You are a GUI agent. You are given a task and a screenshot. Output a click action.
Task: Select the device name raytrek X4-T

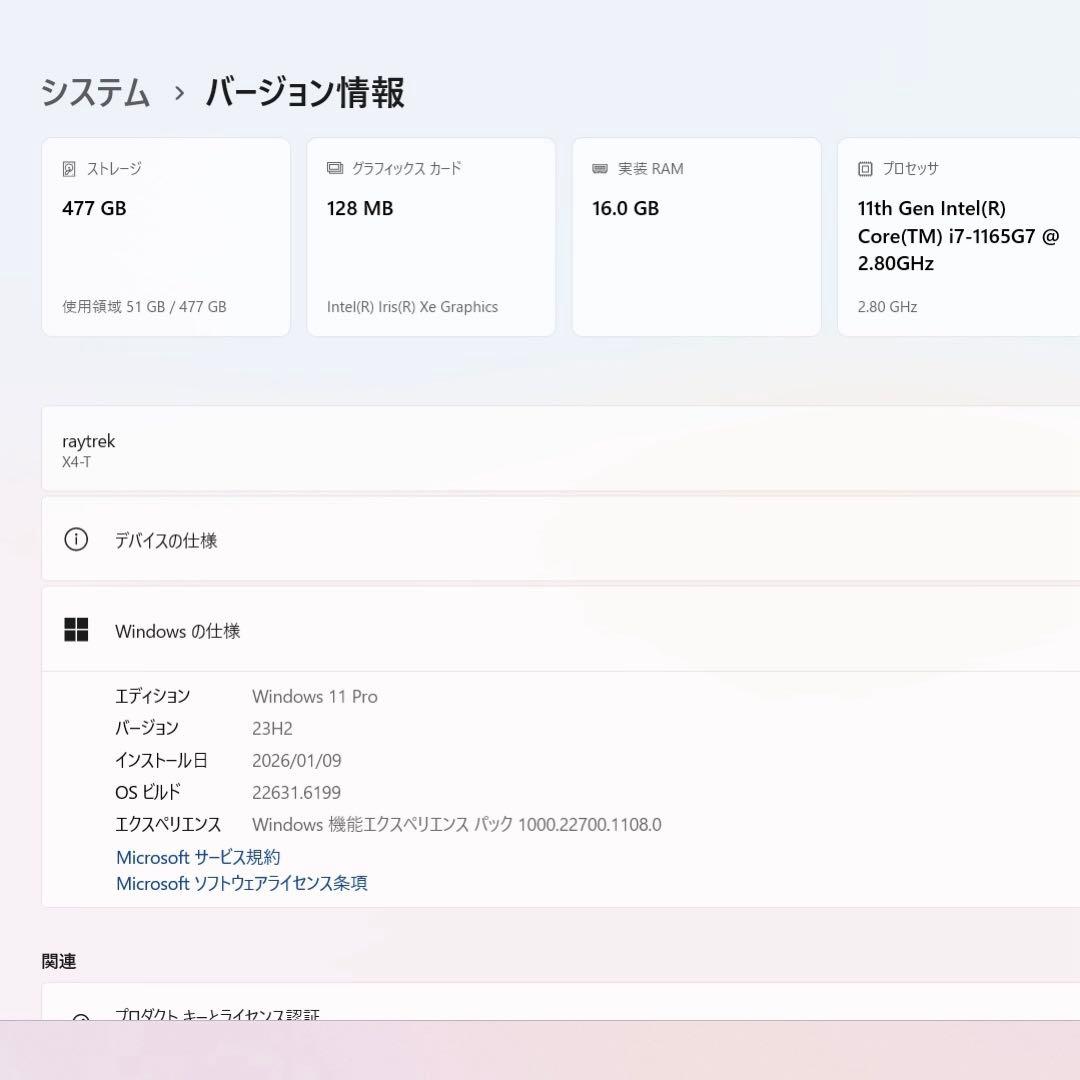coord(90,450)
